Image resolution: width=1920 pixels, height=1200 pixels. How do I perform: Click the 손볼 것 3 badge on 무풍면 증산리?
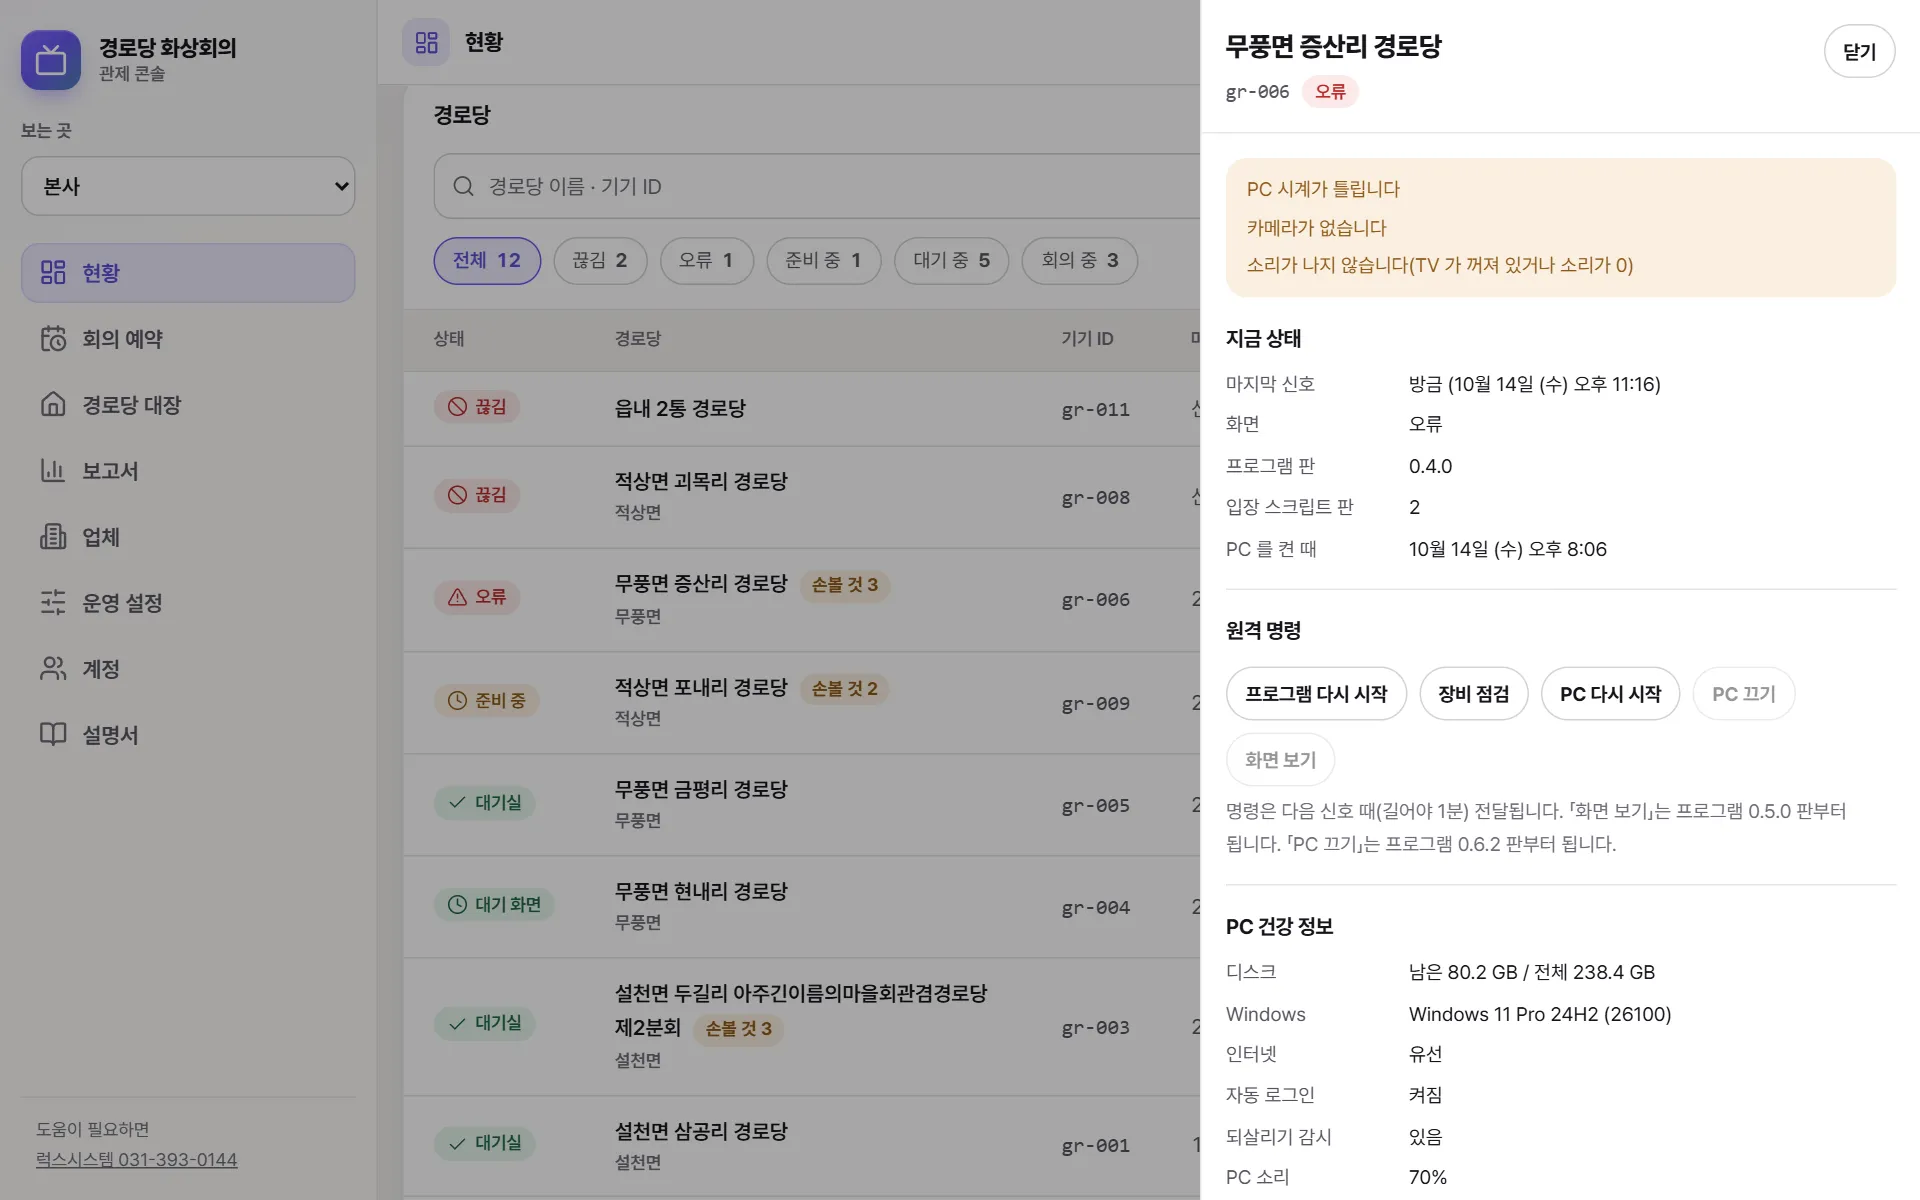tap(845, 585)
